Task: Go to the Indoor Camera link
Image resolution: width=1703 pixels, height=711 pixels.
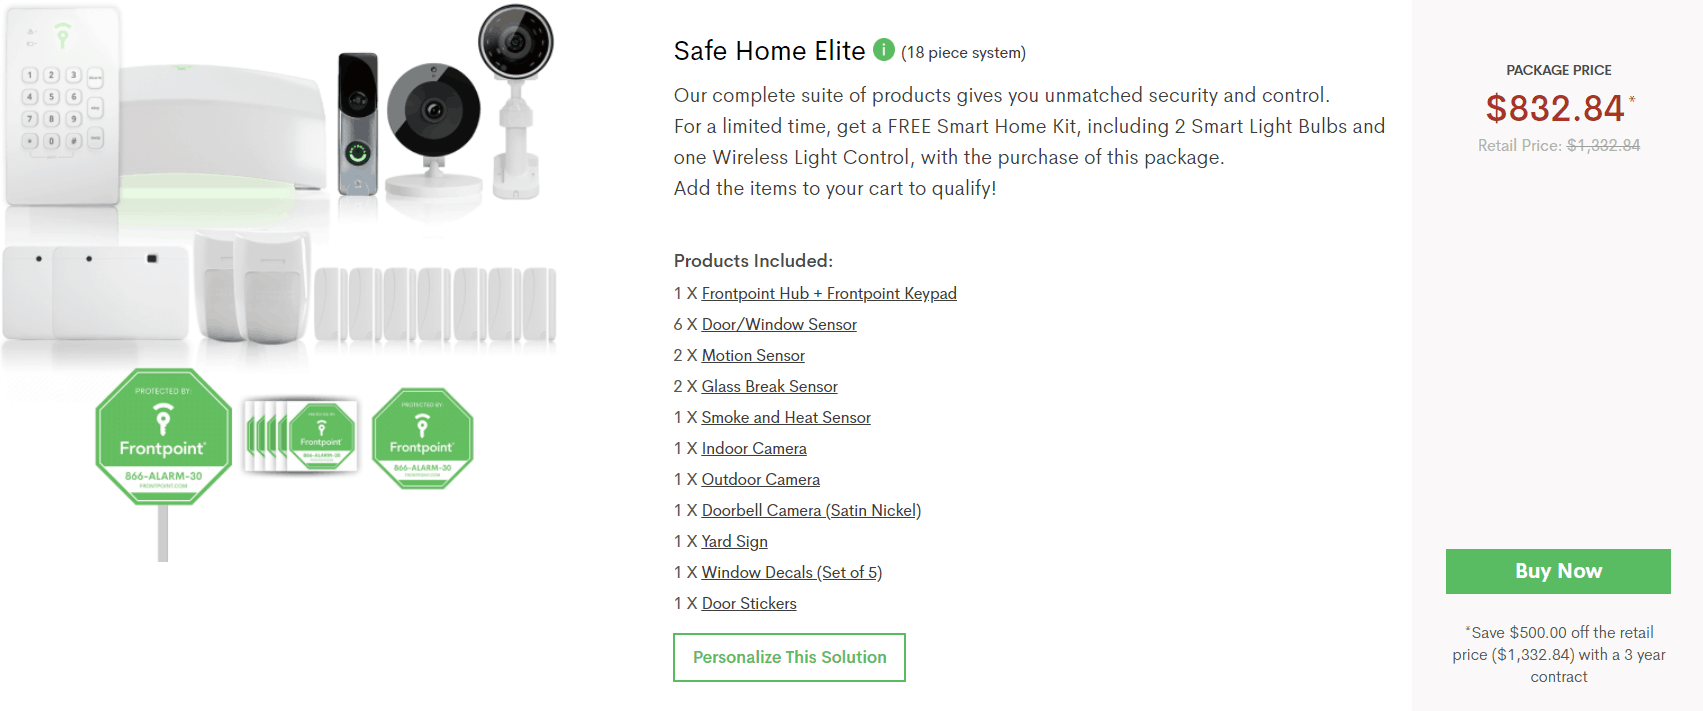Action: [x=753, y=448]
